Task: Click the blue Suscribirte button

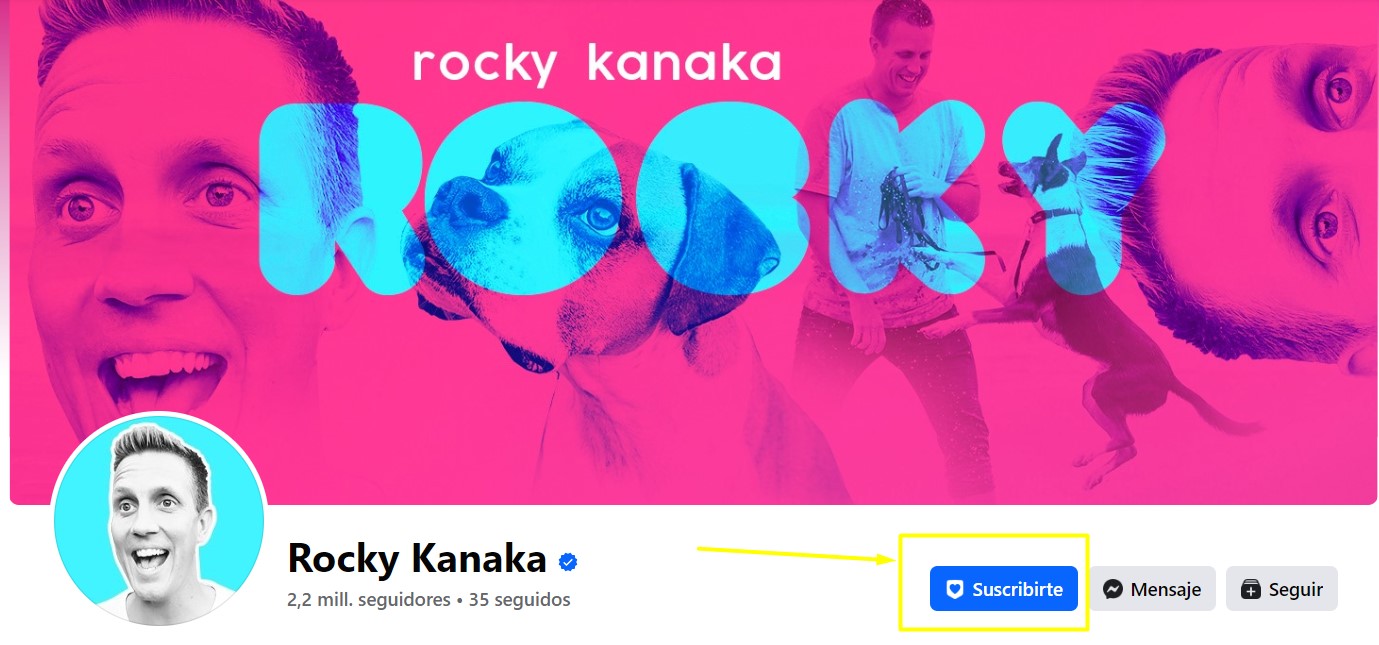Action: (1004, 589)
